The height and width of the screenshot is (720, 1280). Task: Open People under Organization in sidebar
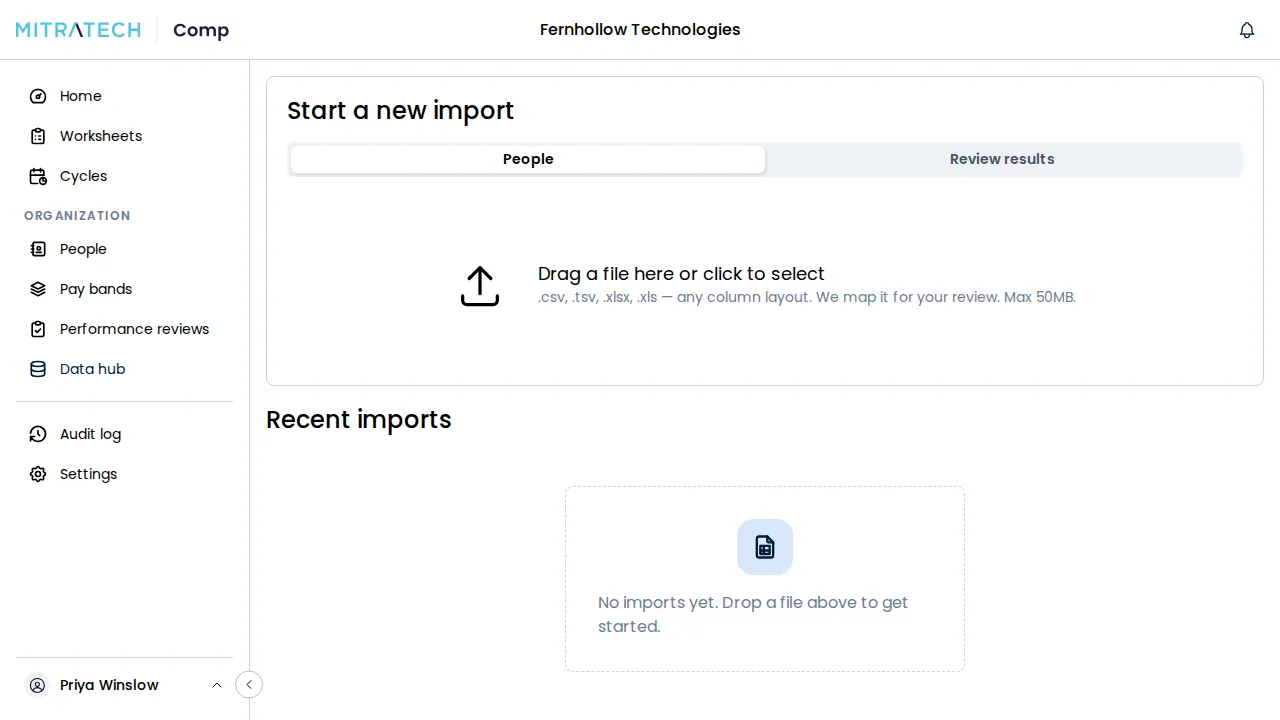(x=83, y=249)
